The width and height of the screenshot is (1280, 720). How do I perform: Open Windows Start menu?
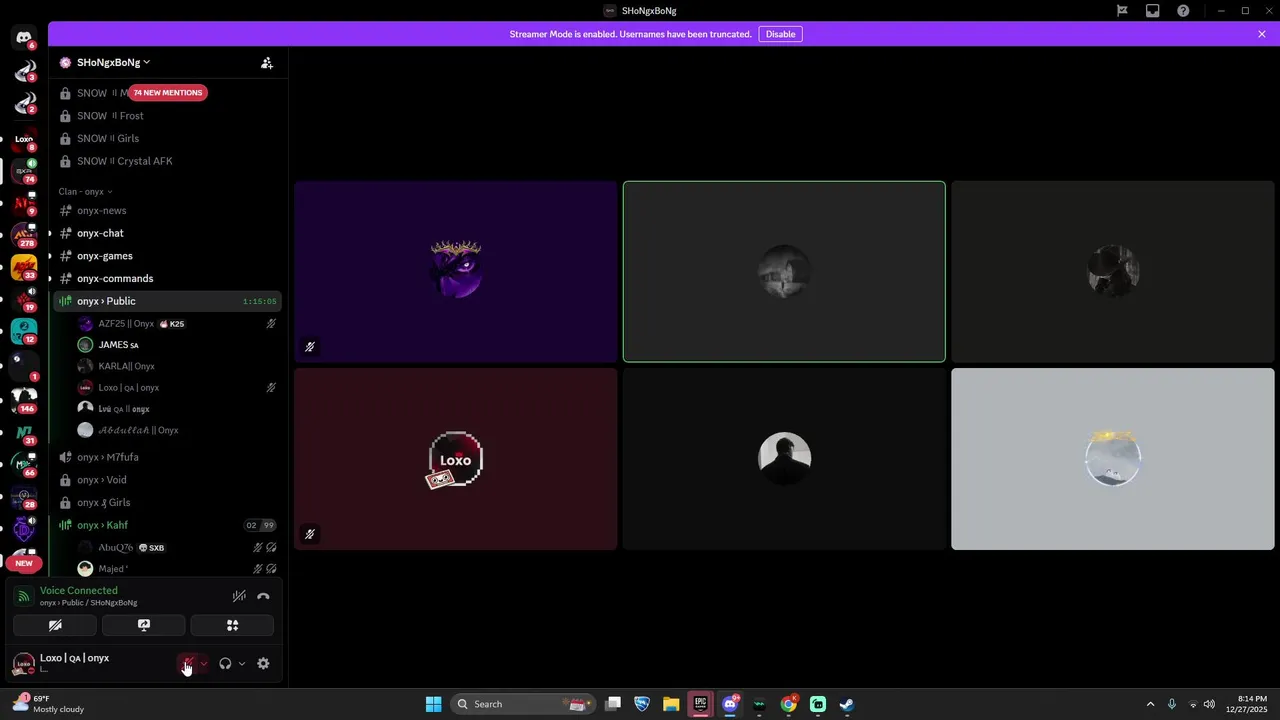tap(433, 704)
